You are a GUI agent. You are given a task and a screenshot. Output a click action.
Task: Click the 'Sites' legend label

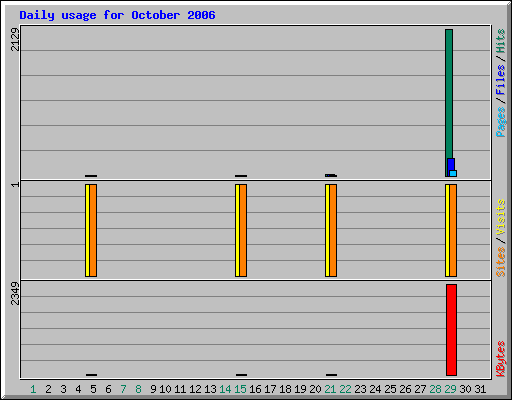coord(500,262)
